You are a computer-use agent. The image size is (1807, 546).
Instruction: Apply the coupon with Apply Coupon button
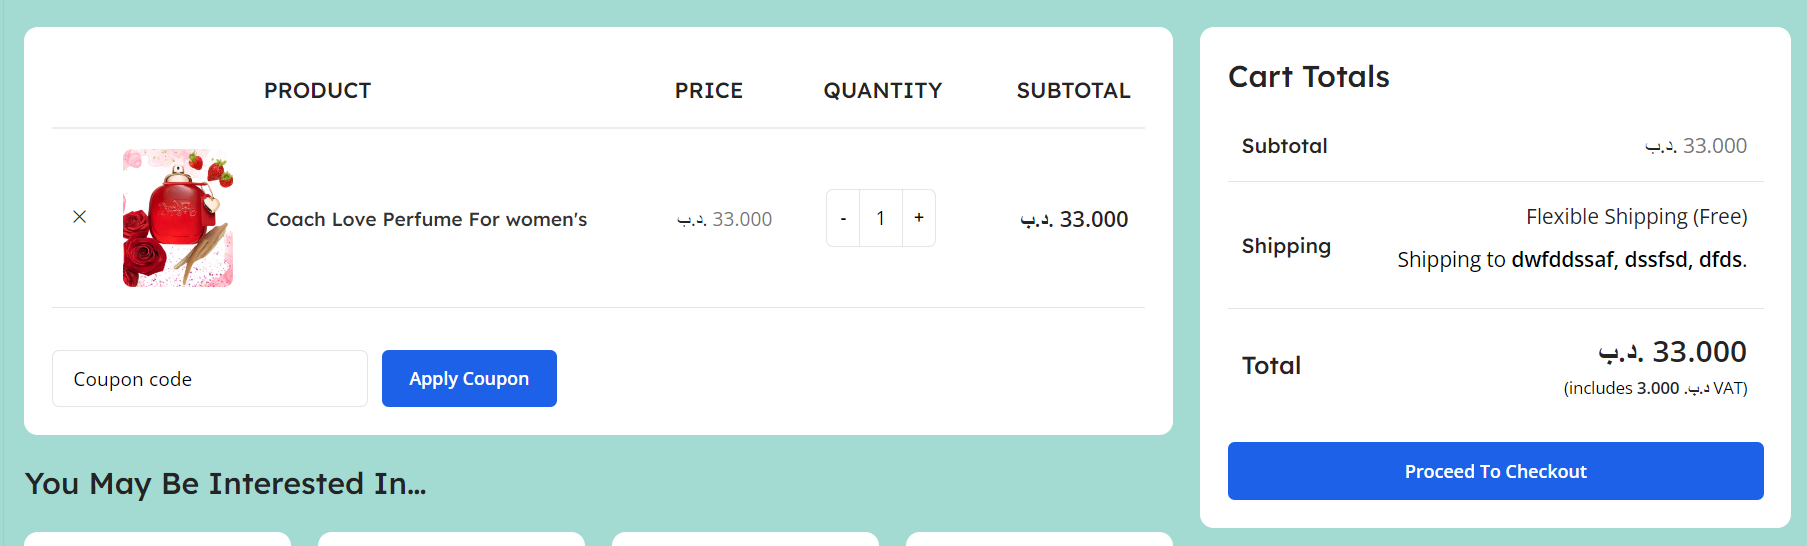469,379
